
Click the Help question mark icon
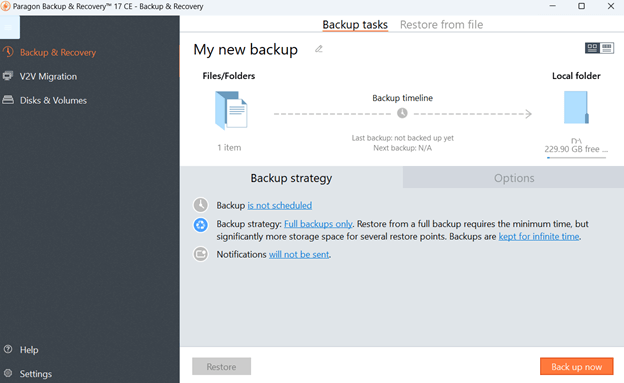pyautogui.click(x=8, y=349)
